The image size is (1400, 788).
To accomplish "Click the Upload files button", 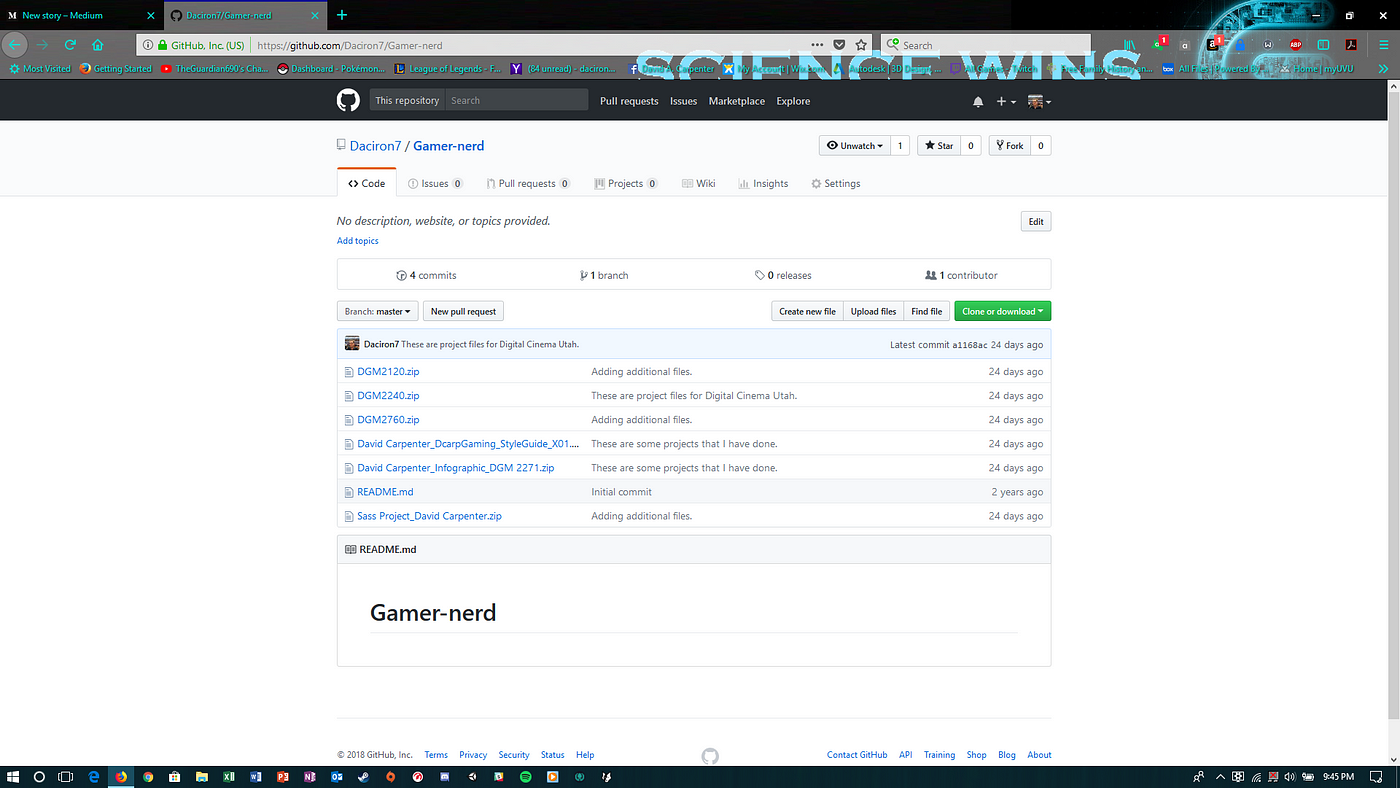I will point(873,311).
